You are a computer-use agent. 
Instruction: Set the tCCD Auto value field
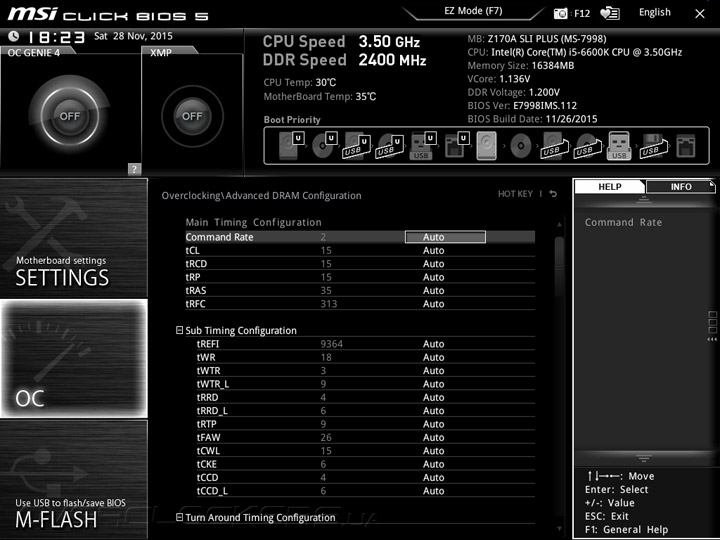433,478
